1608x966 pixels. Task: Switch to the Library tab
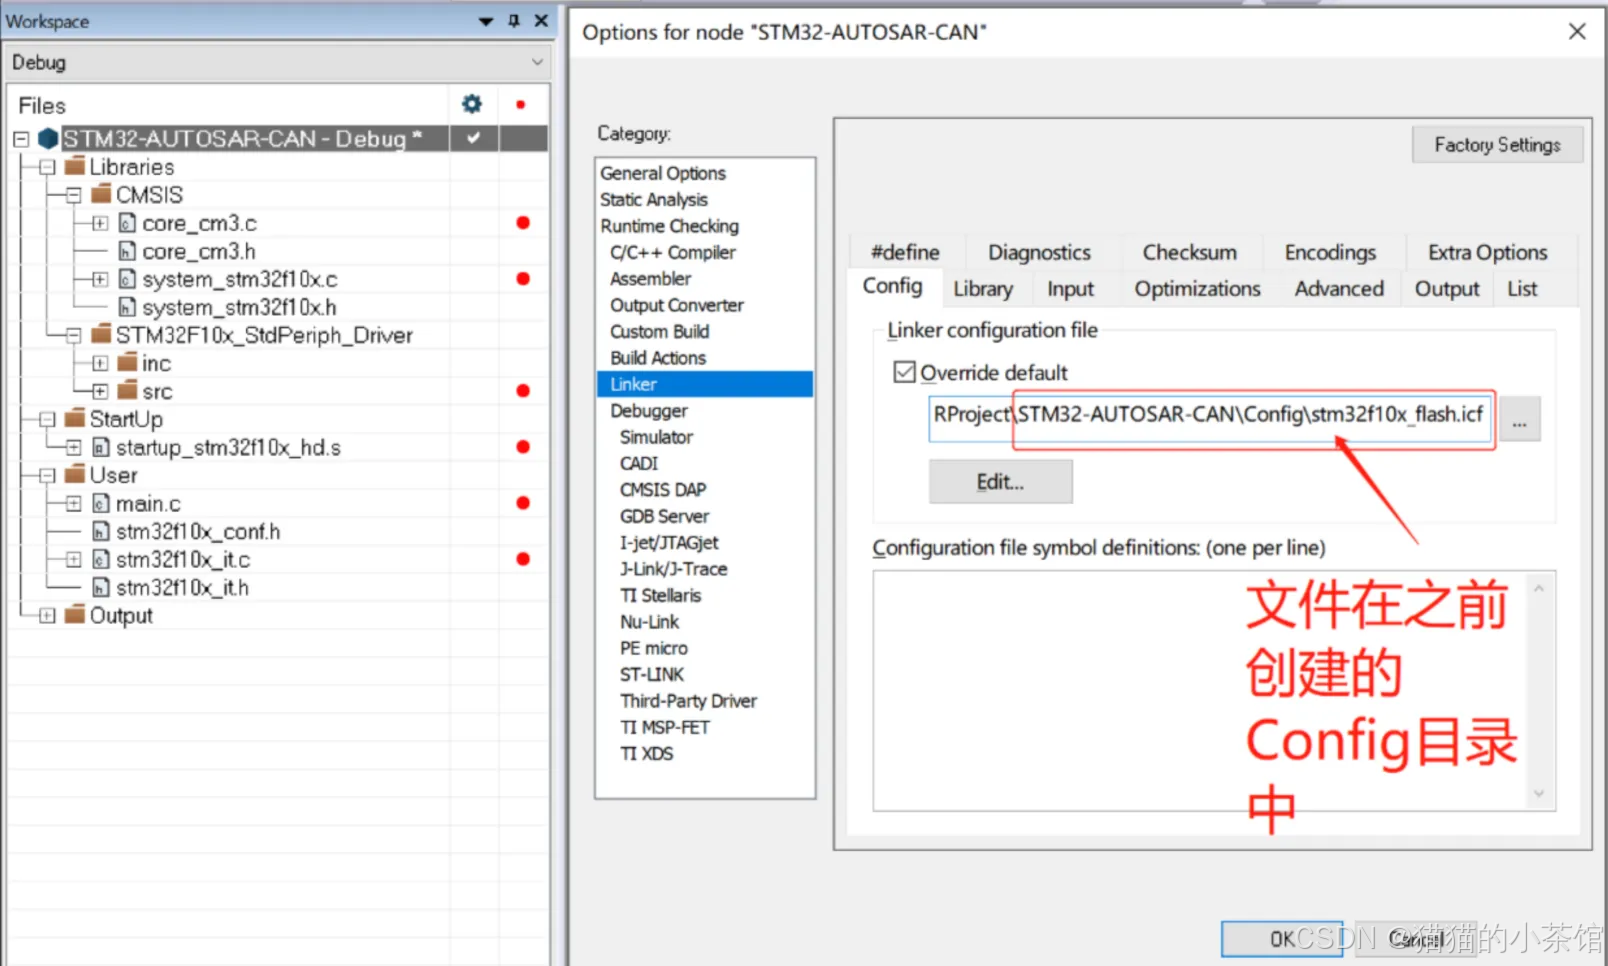982,289
